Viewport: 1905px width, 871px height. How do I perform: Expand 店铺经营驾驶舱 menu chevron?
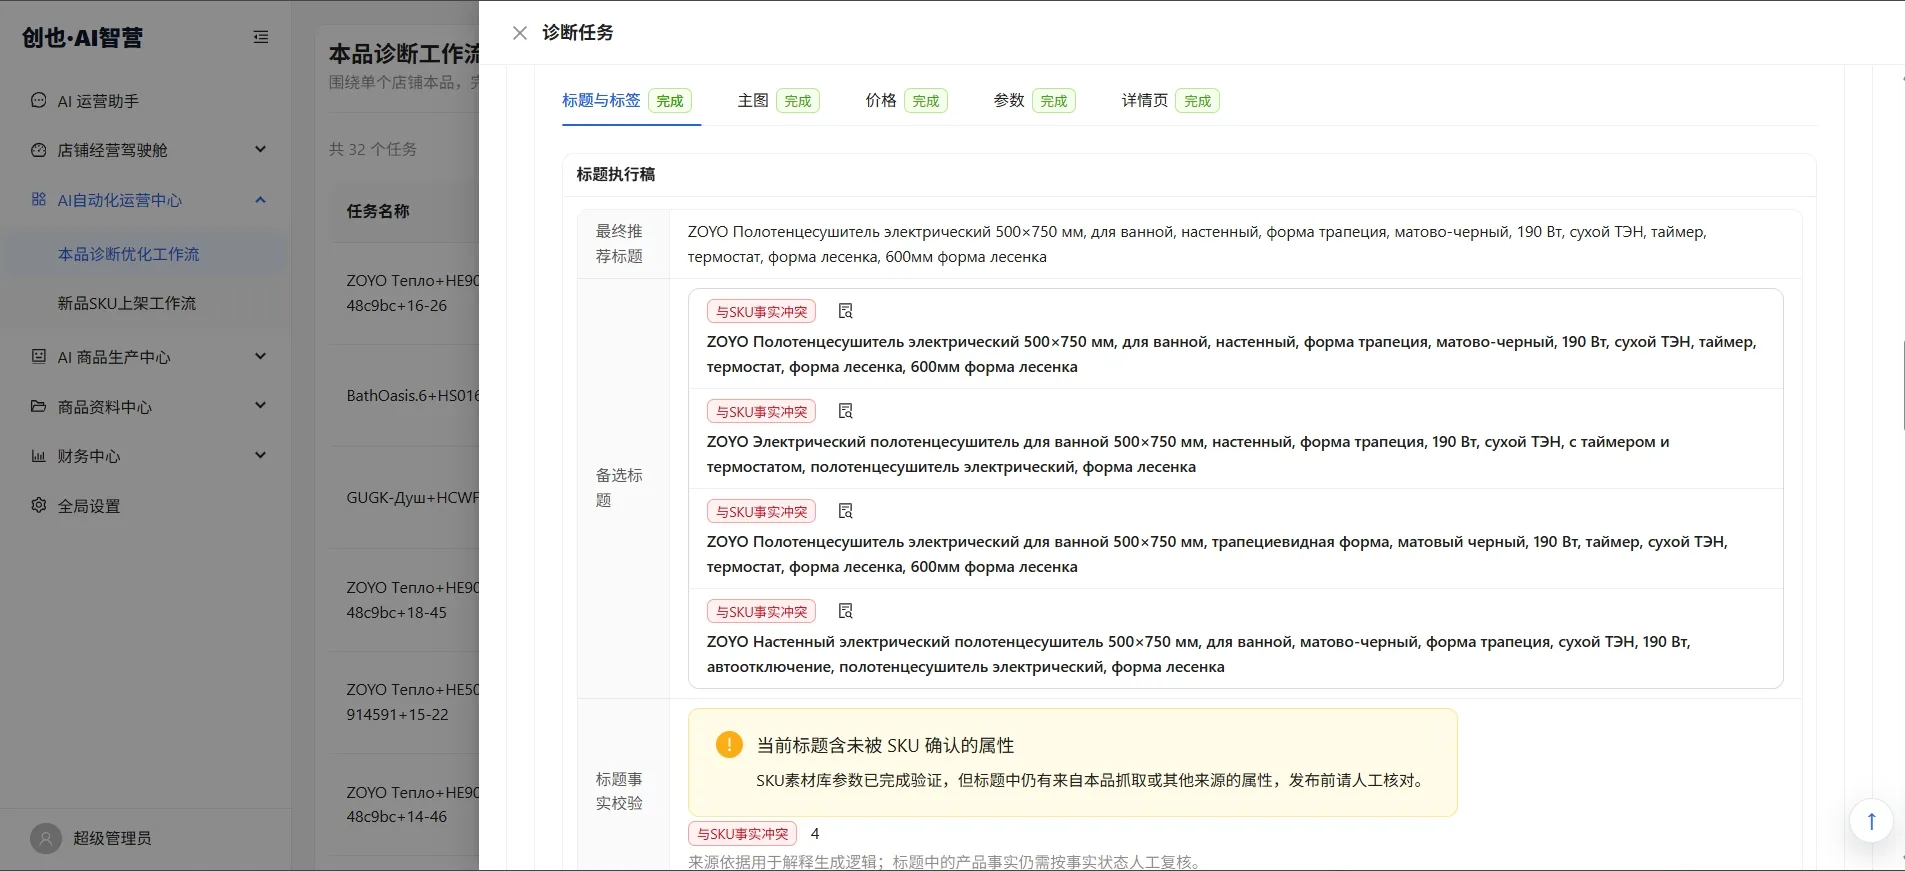(x=260, y=149)
